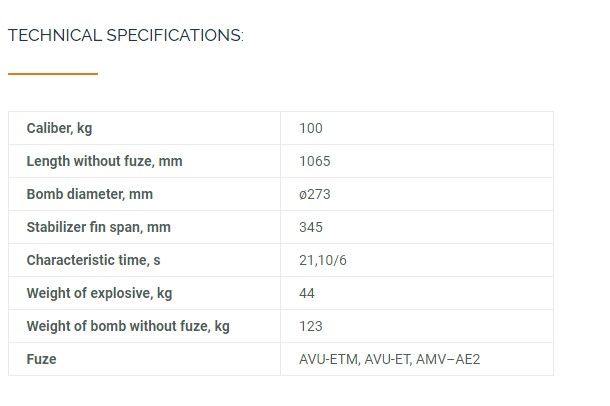Click the fin span value 345
The image size is (610, 406).
click(310, 227)
